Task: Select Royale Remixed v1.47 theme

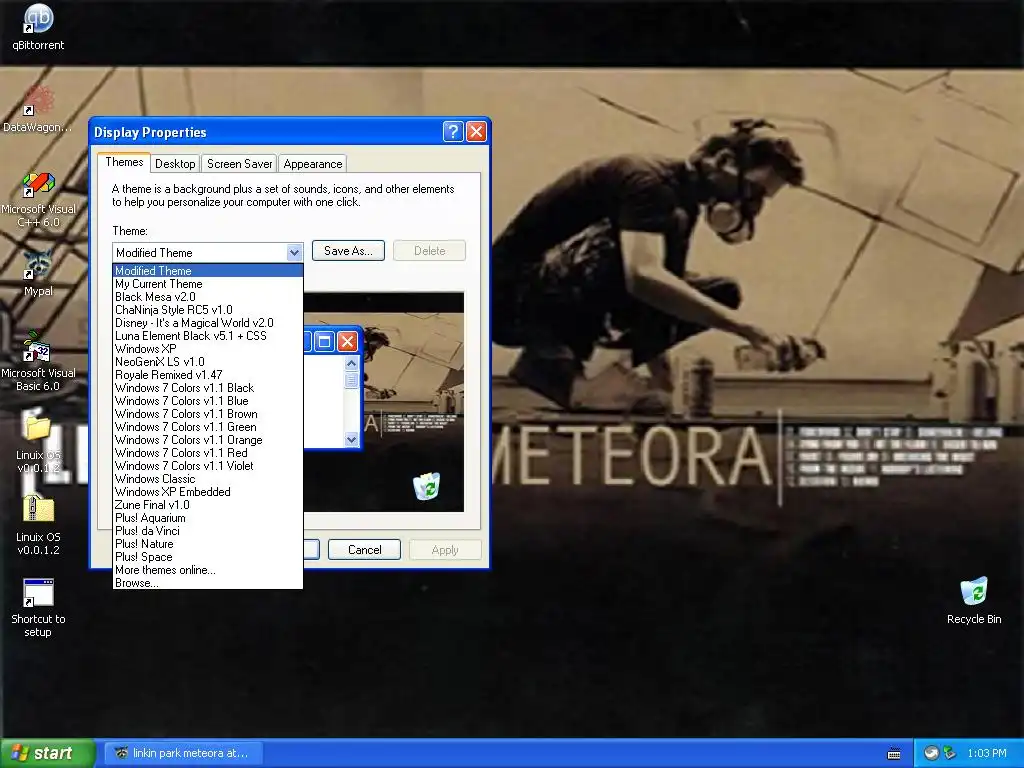Action: (x=208, y=375)
